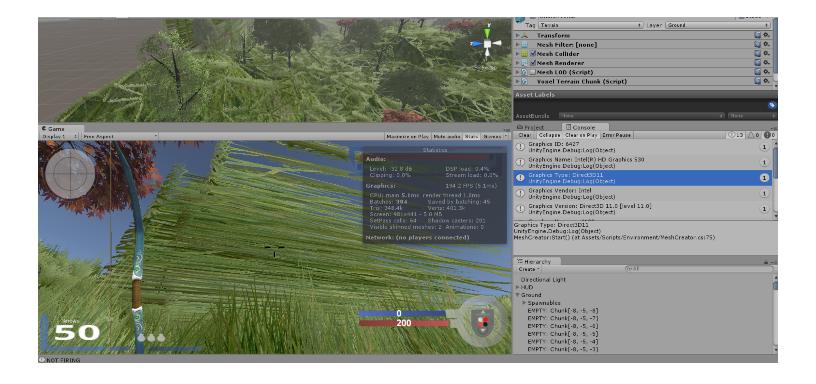Open Mesh Renderer help icon

pos(757,63)
